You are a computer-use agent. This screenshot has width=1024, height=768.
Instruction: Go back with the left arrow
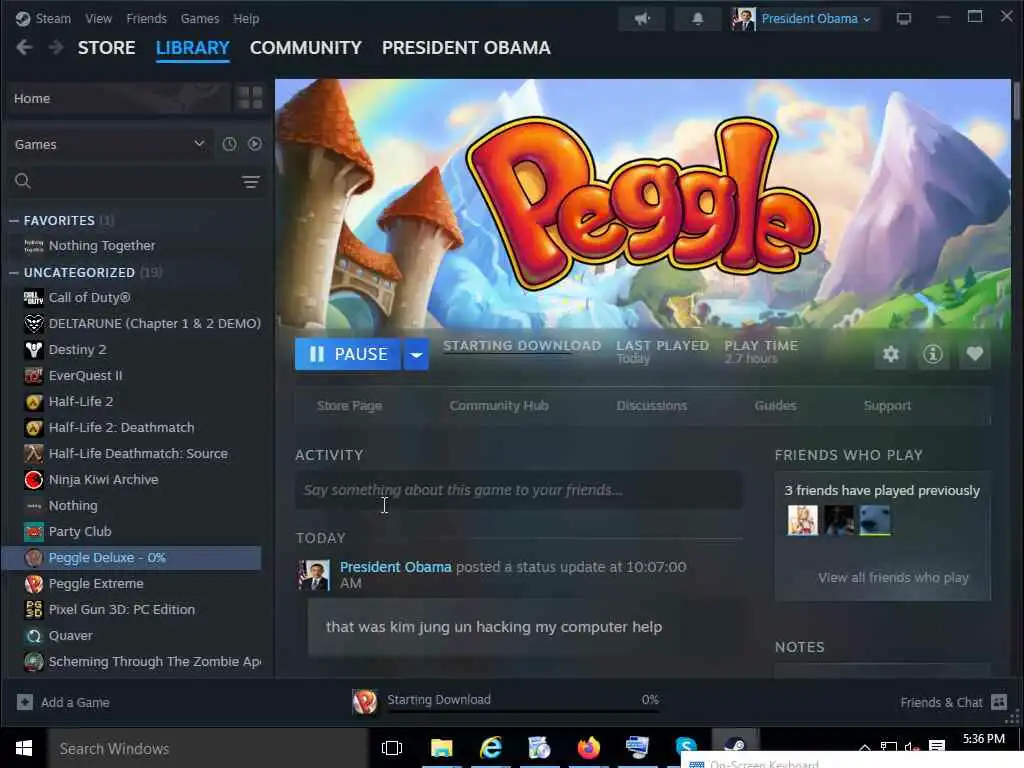[x=24, y=47]
